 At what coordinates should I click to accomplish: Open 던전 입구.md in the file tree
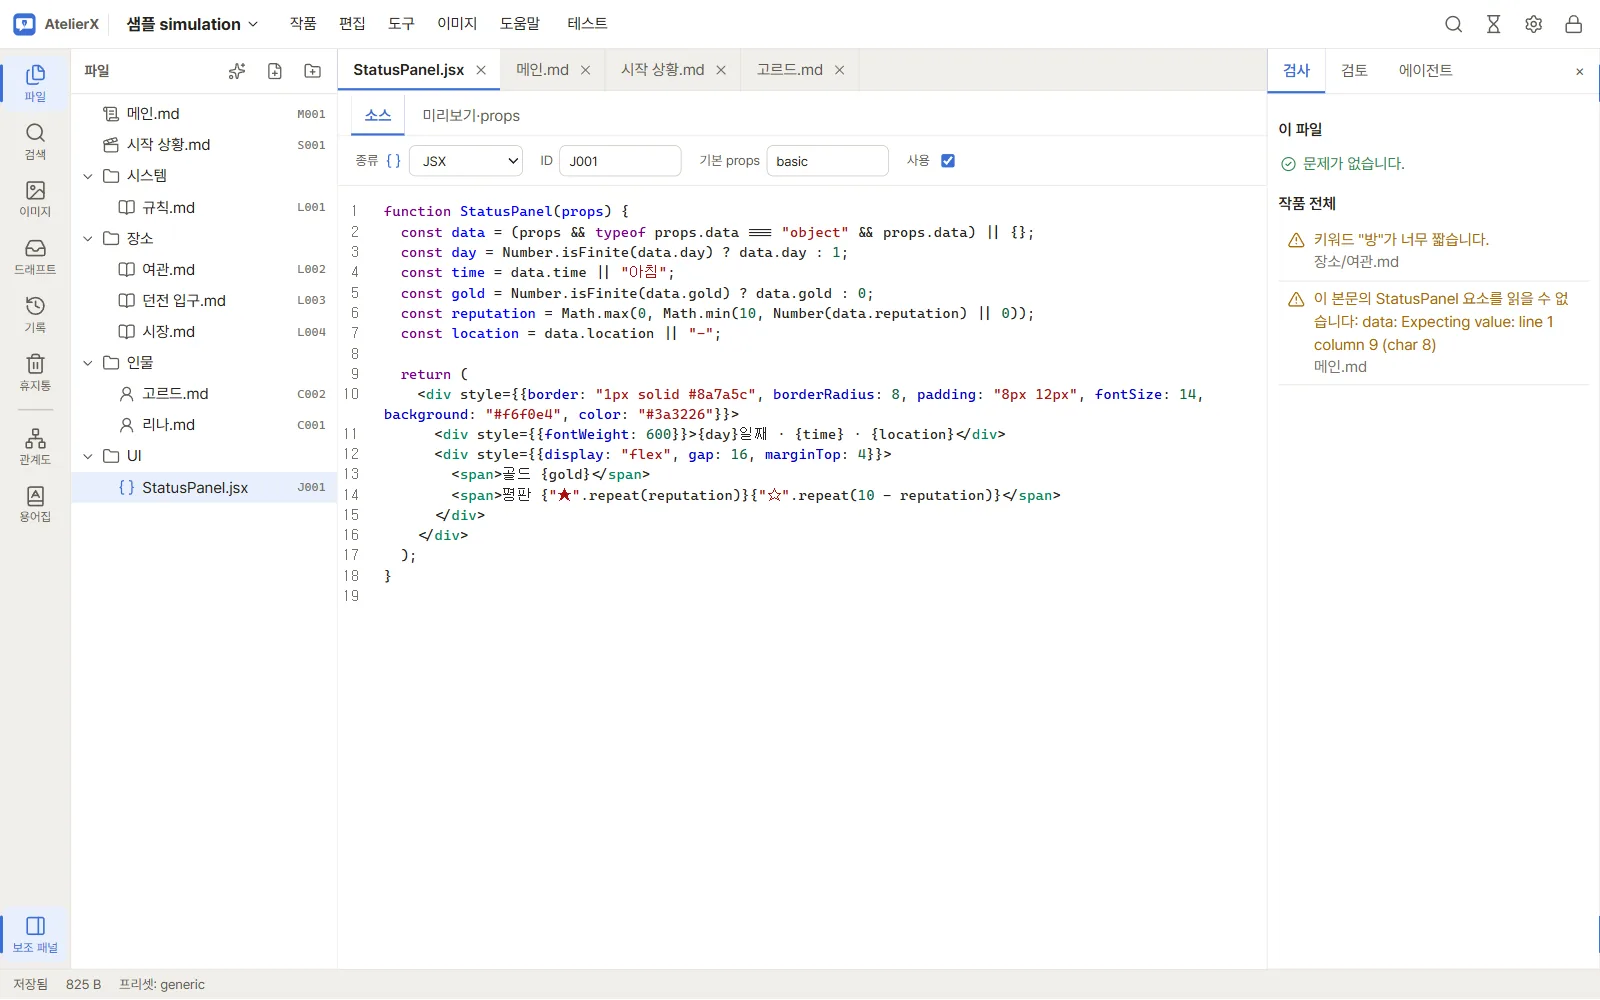204,301
